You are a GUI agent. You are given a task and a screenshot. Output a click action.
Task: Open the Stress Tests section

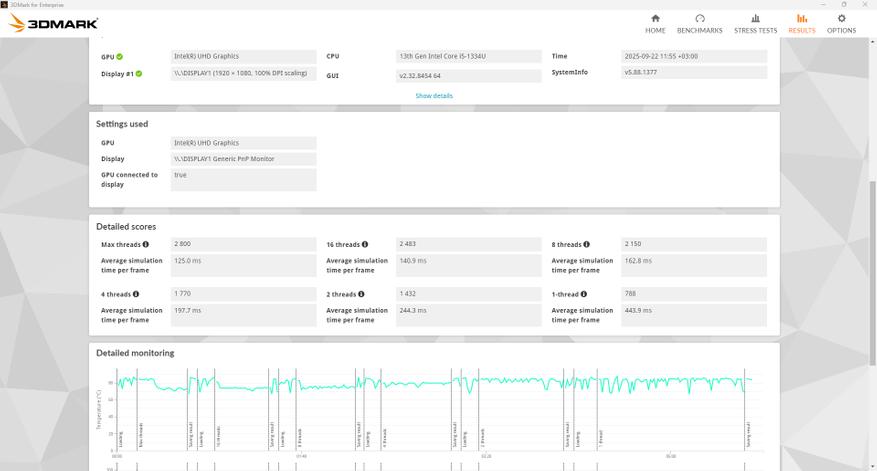pyautogui.click(x=755, y=24)
